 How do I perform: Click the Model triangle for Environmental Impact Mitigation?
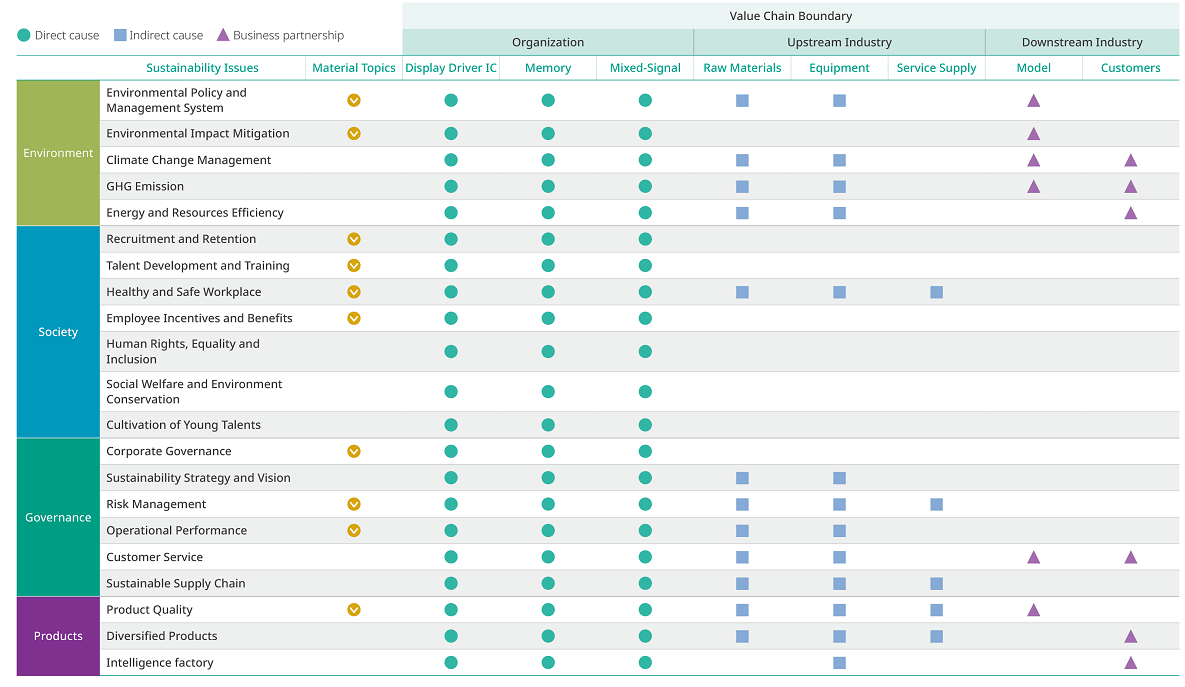click(1034, 134)
